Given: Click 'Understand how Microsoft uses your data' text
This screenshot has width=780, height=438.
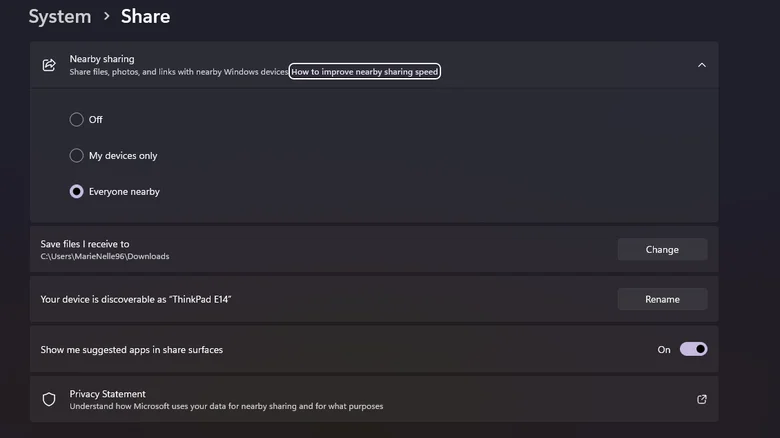Looking at the screenshot, I should coord(226,406).
